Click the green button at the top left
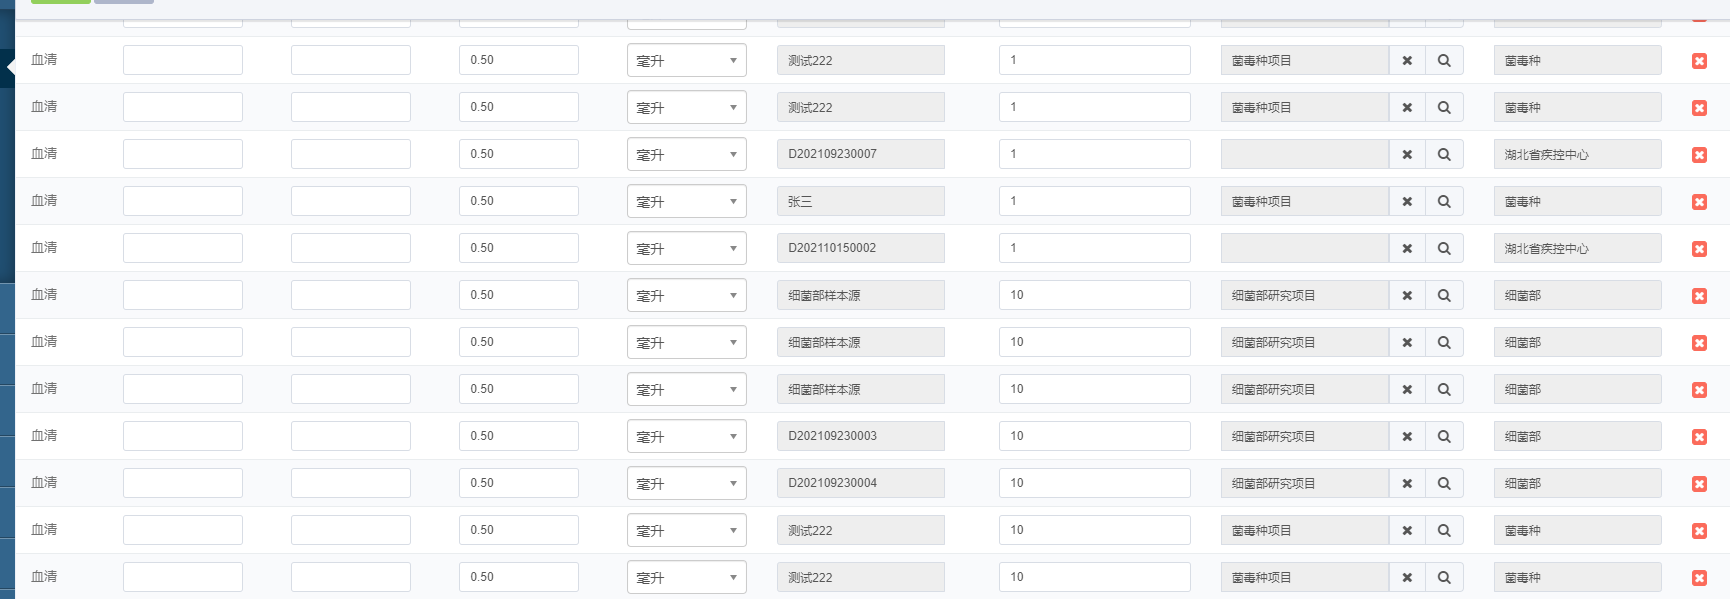Screen dimensions: 1730x599 tap(58, 1)
